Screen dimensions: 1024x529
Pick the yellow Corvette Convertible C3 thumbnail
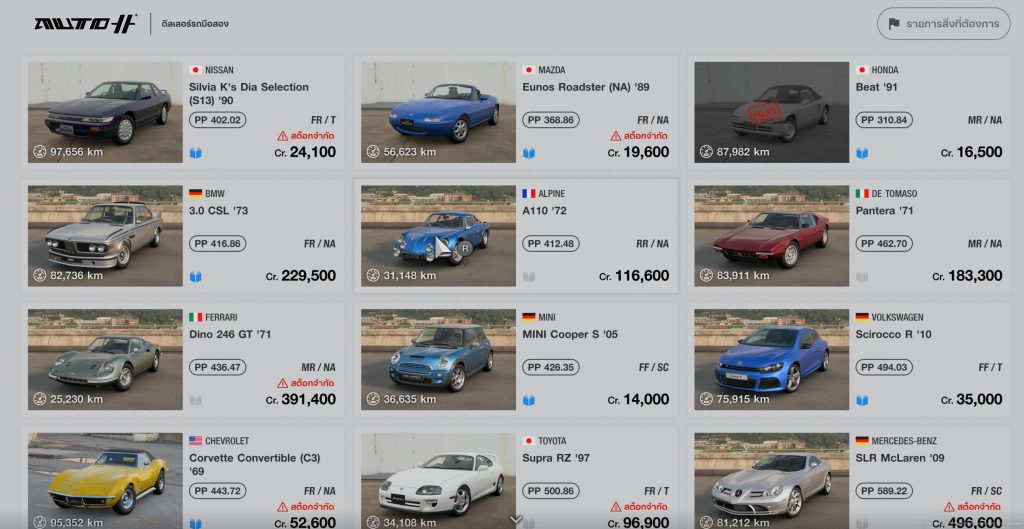(105, 481)
